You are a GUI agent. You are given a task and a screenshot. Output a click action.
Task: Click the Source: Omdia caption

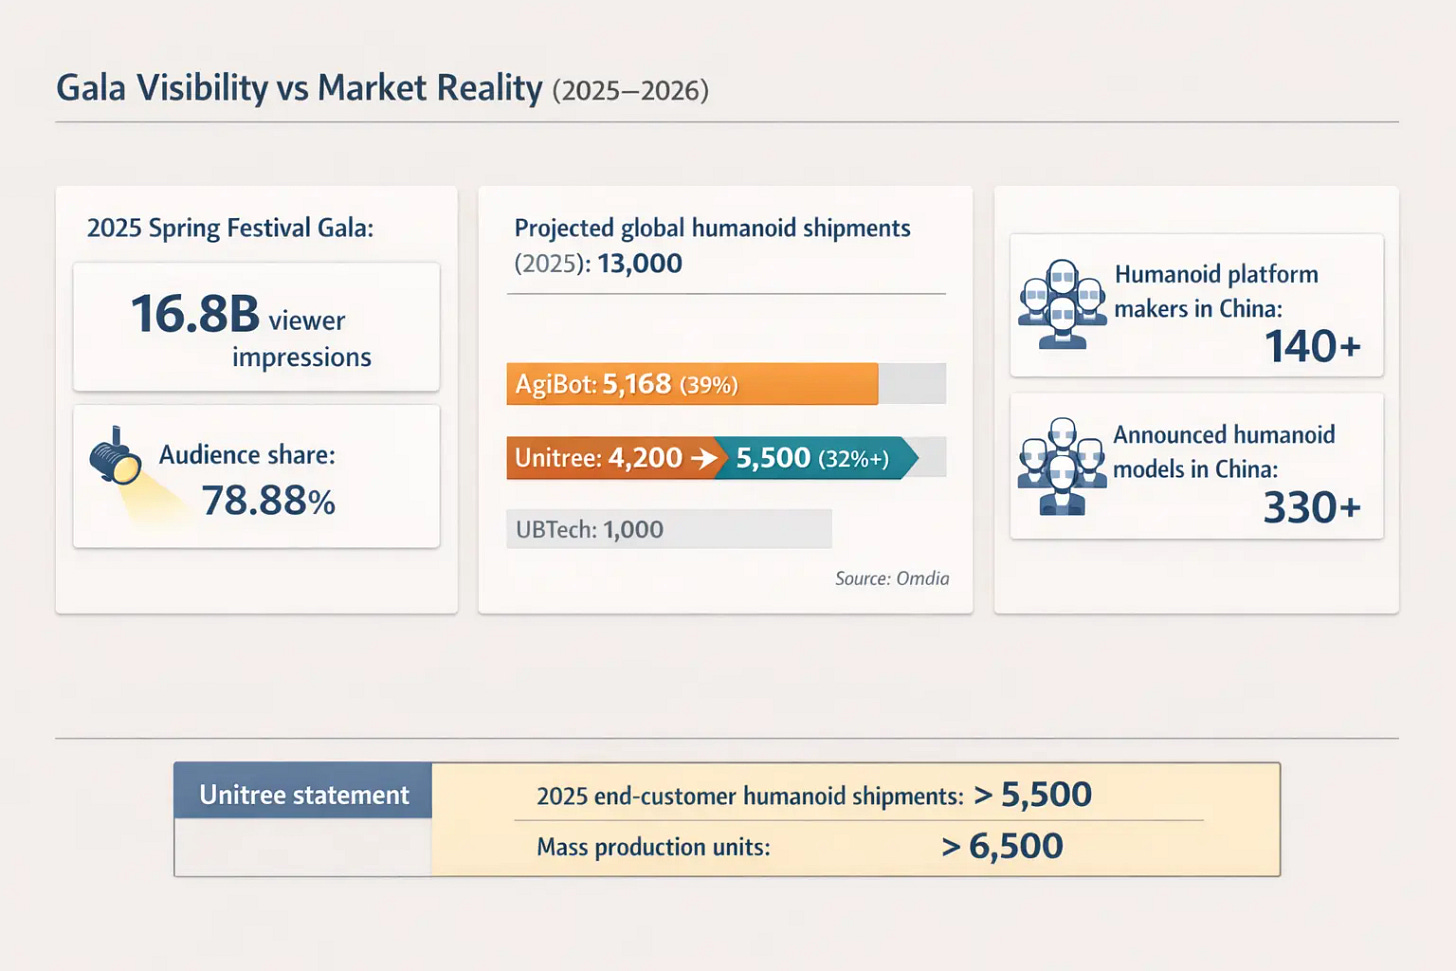click(892, 578)
